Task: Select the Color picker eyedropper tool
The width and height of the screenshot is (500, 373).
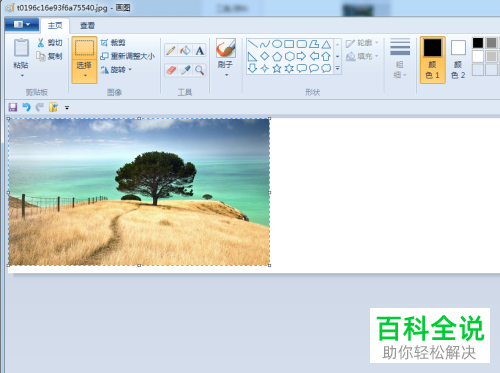Action: point(185,70)
